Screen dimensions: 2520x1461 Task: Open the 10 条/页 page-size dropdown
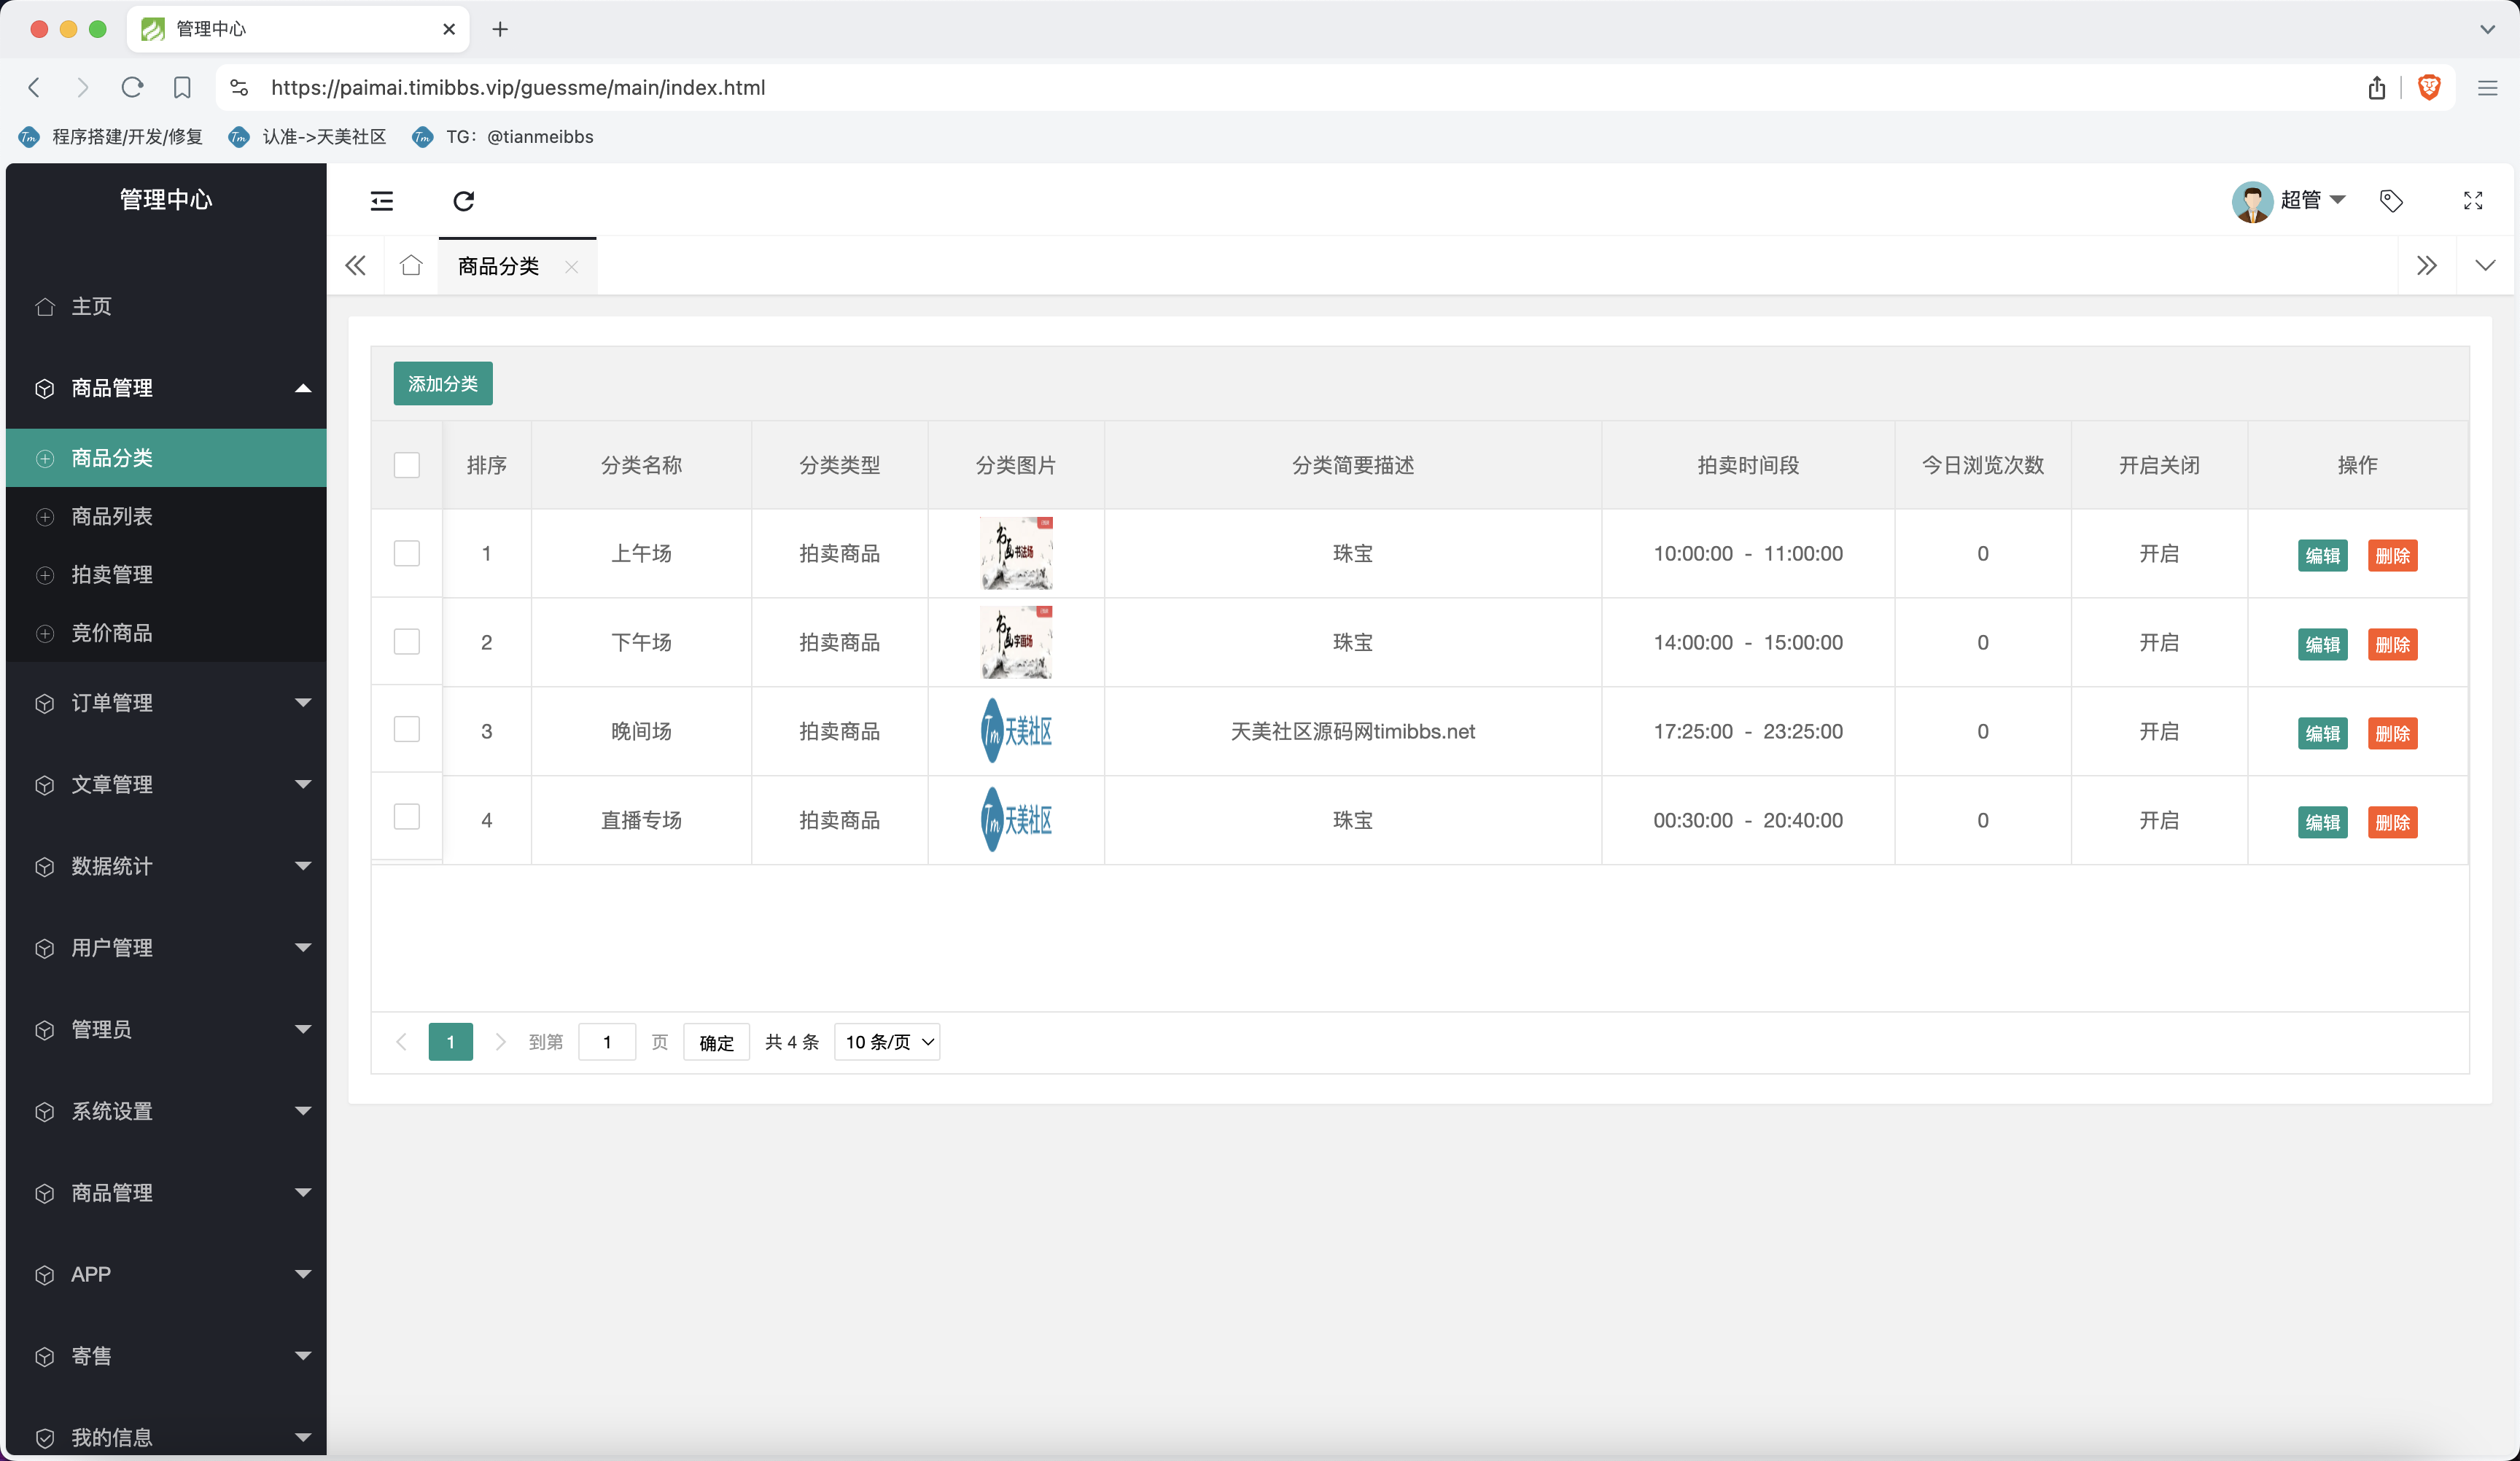tap(887, 1042)
